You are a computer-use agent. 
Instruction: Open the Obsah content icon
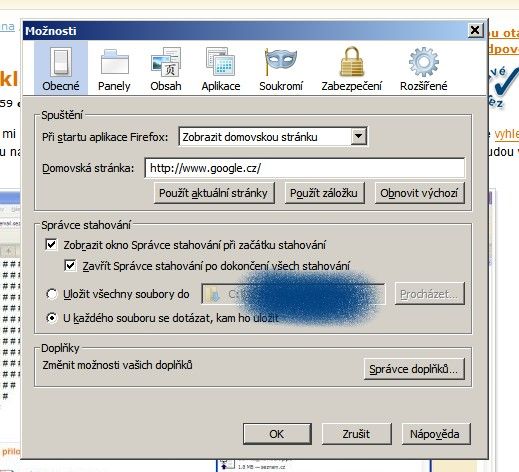click(166, 62)
